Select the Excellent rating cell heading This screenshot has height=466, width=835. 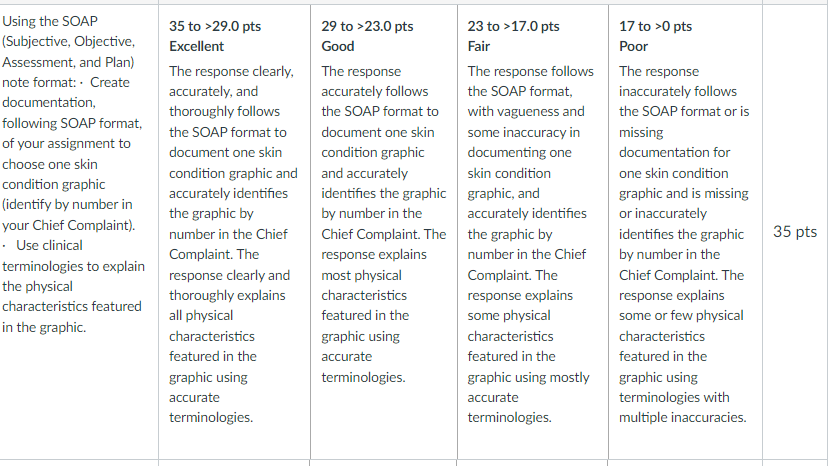pyautogui.click(x=197, y=46)
